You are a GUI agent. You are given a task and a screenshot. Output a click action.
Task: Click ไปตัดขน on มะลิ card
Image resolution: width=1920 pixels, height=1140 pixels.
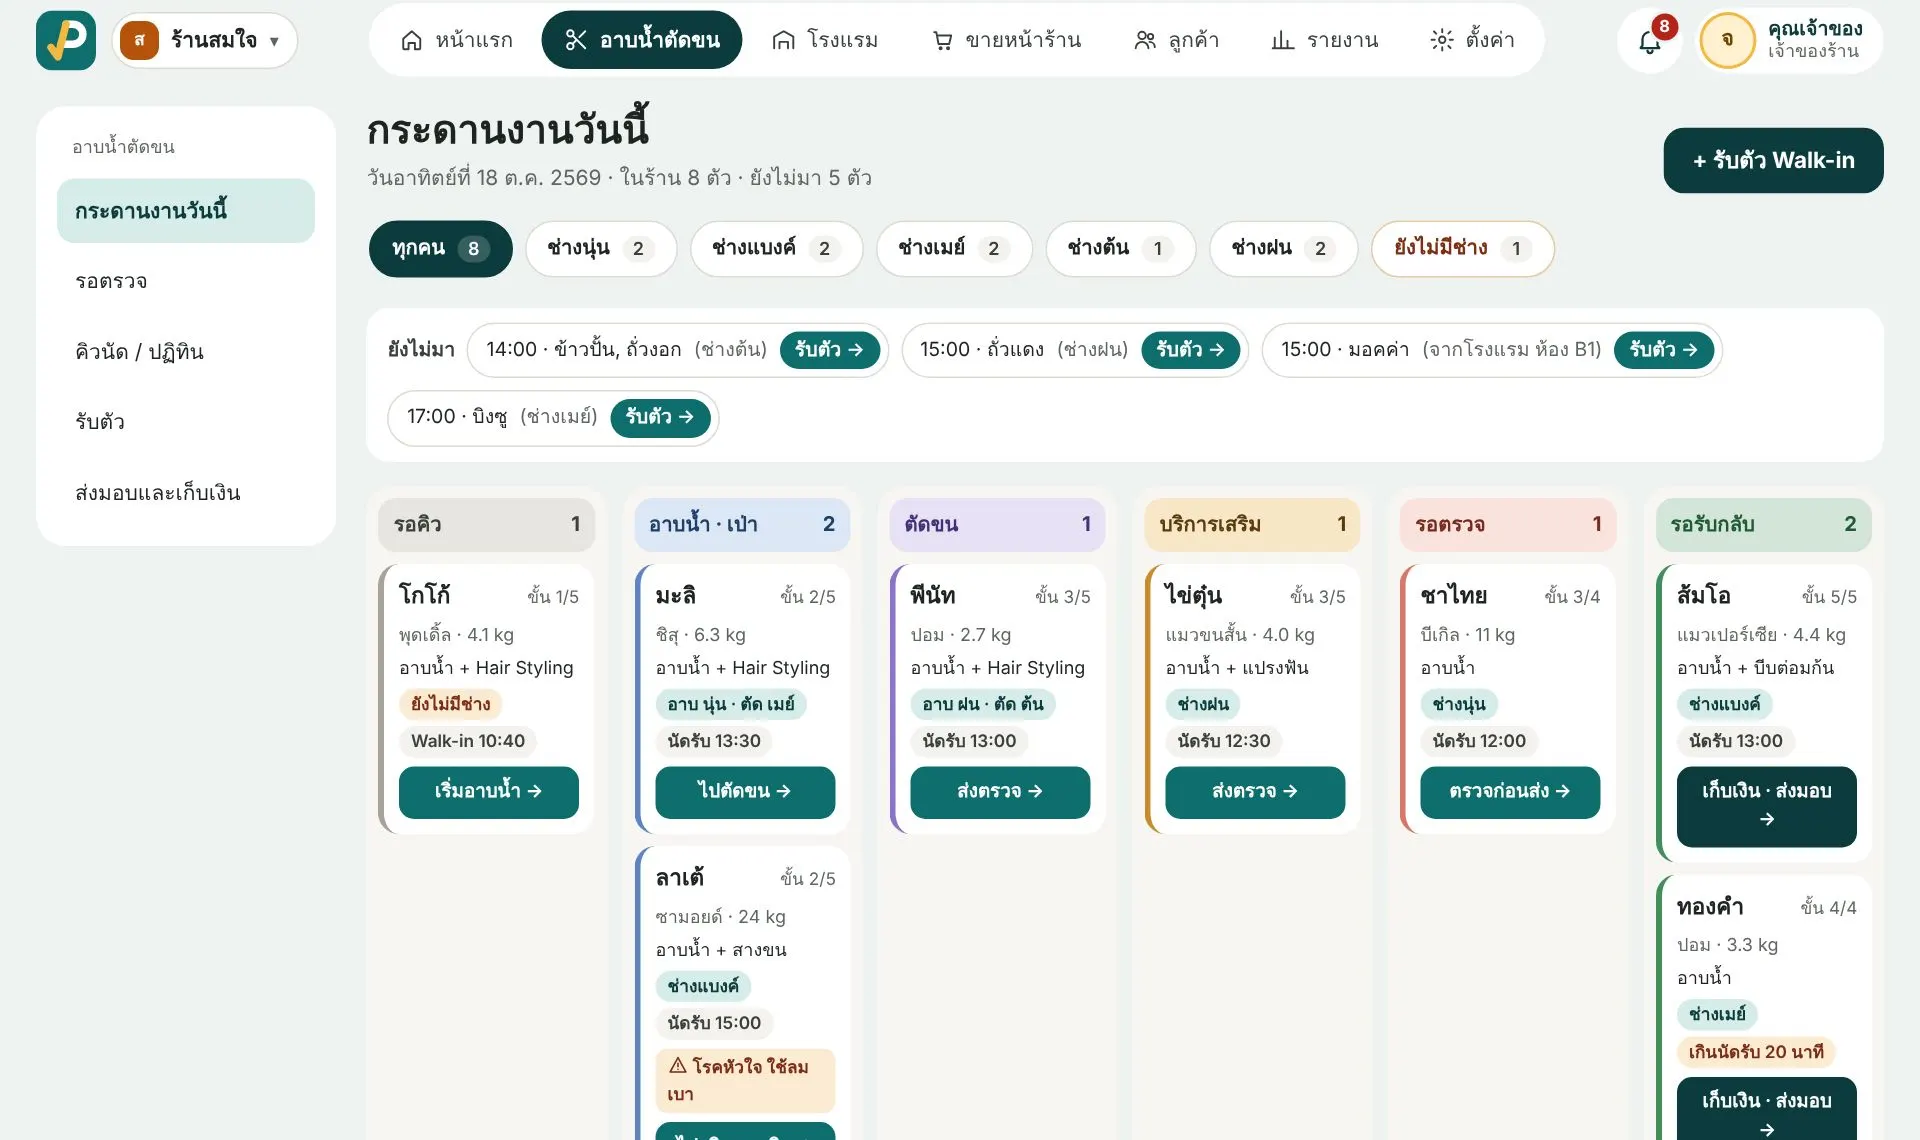coord(745,792)
